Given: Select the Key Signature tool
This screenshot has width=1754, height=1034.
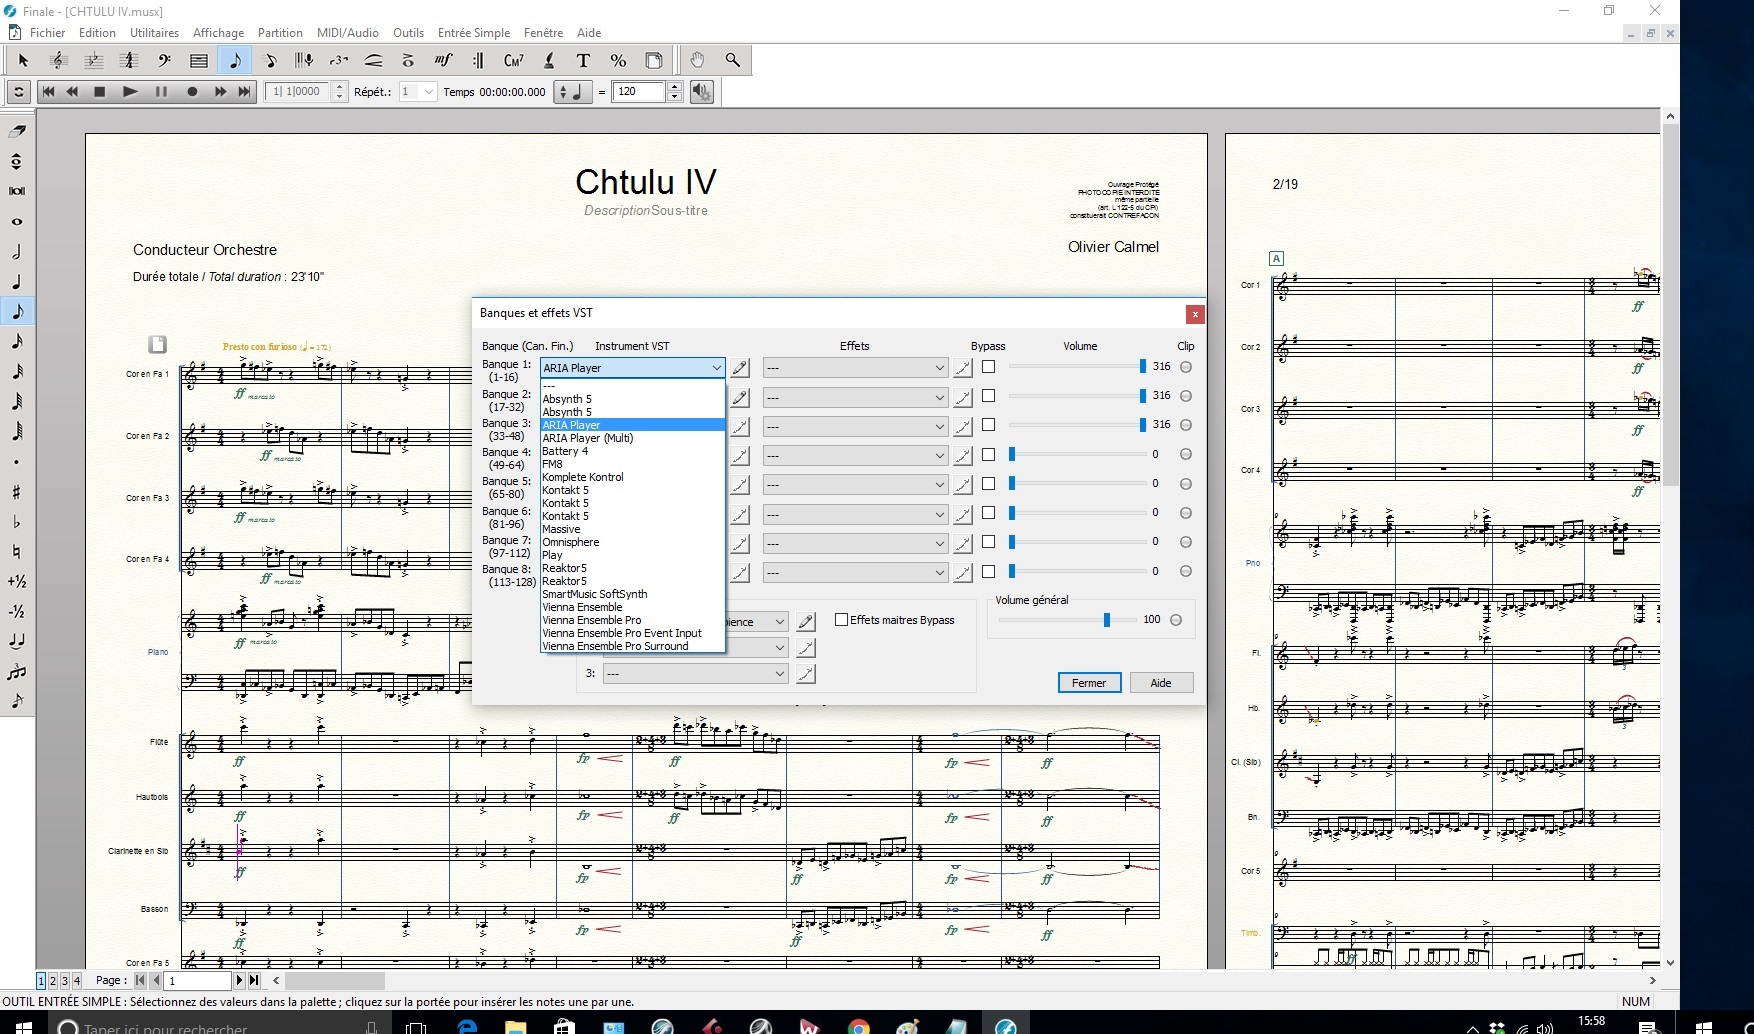Looking at the screenshot, I should [93, 60].
